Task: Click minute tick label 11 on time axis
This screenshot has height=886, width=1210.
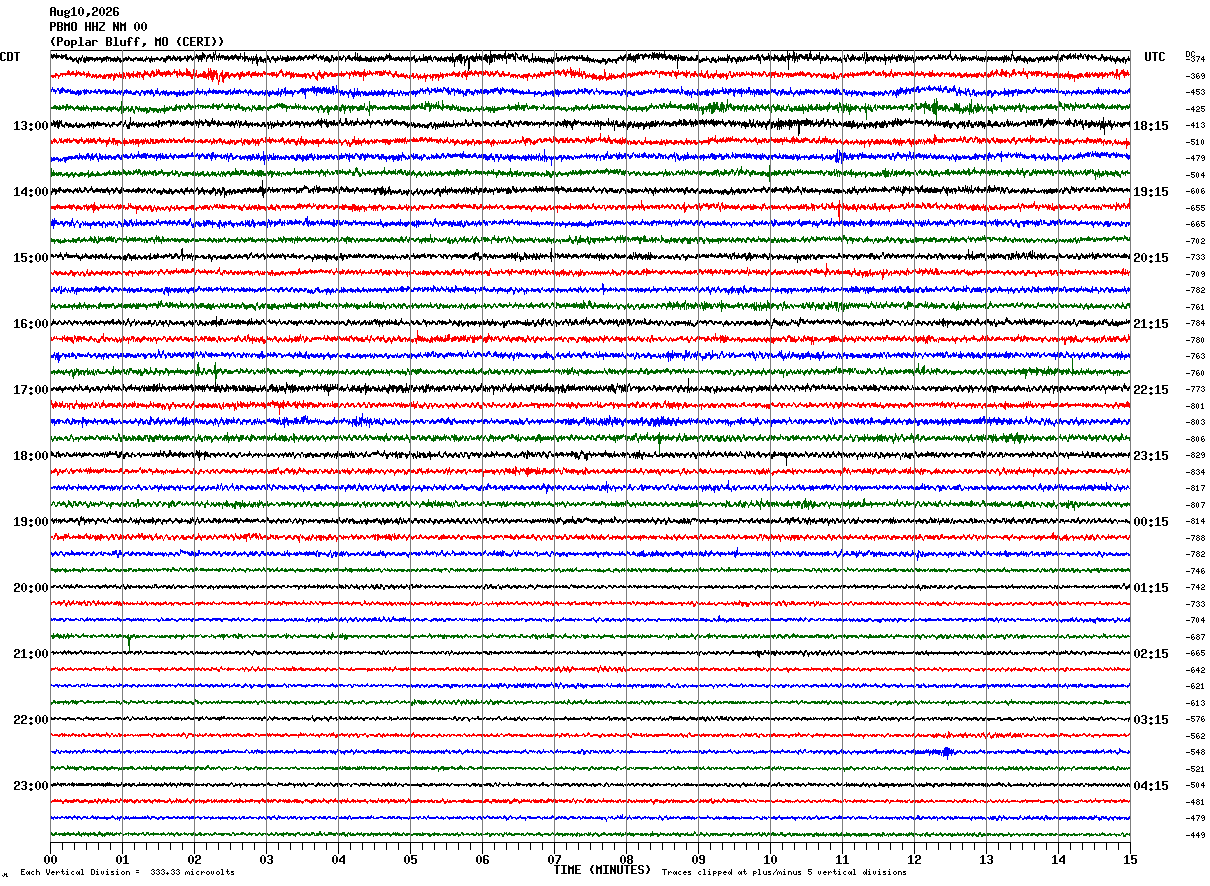Action: pos(842,859)
